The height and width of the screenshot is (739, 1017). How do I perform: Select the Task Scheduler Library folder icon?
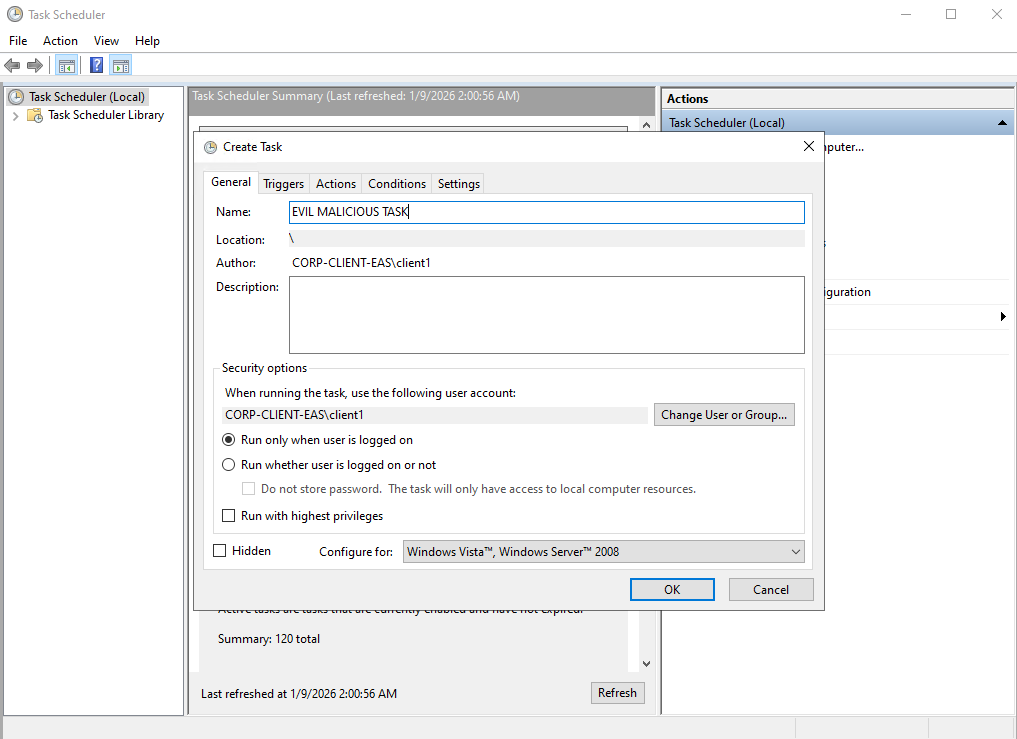point(35,115)
